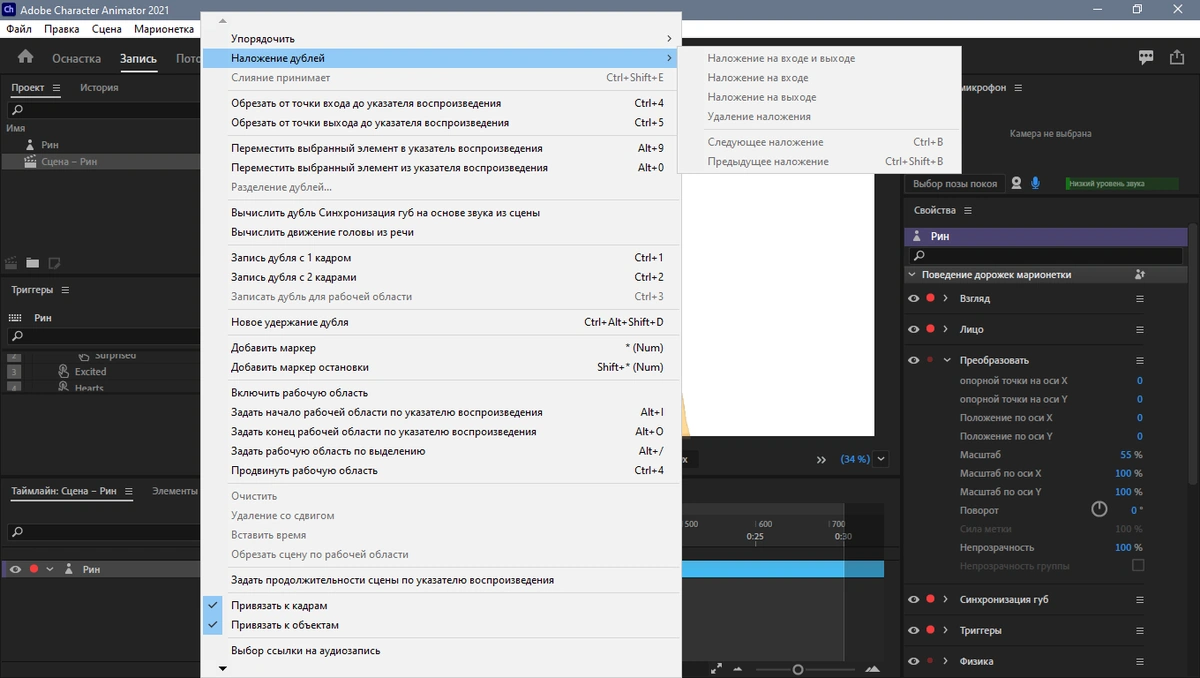The width and height of the screenshot is (1200, 678).
Task: Open the Физика behavior options menu
Action: click(1139, 661)
